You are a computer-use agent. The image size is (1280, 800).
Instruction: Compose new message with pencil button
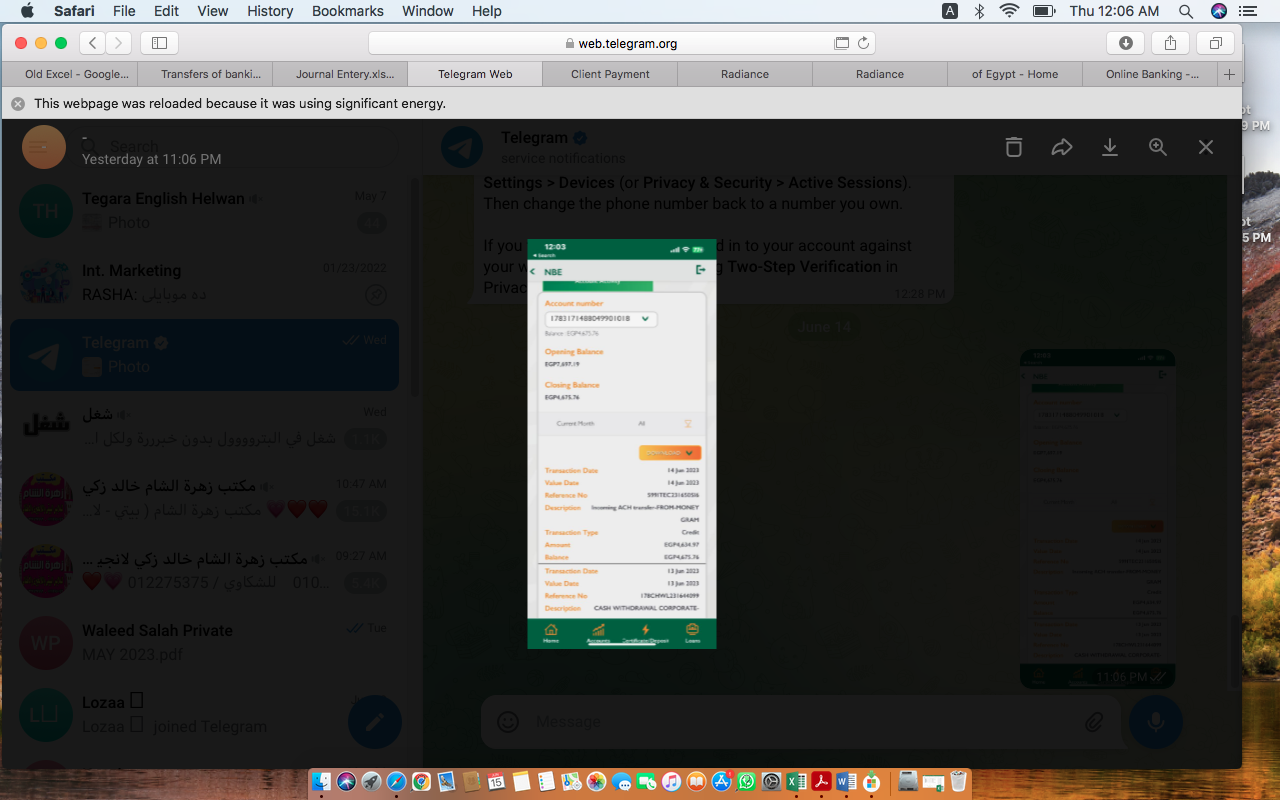pyautogui.click(x=374, y=721)
